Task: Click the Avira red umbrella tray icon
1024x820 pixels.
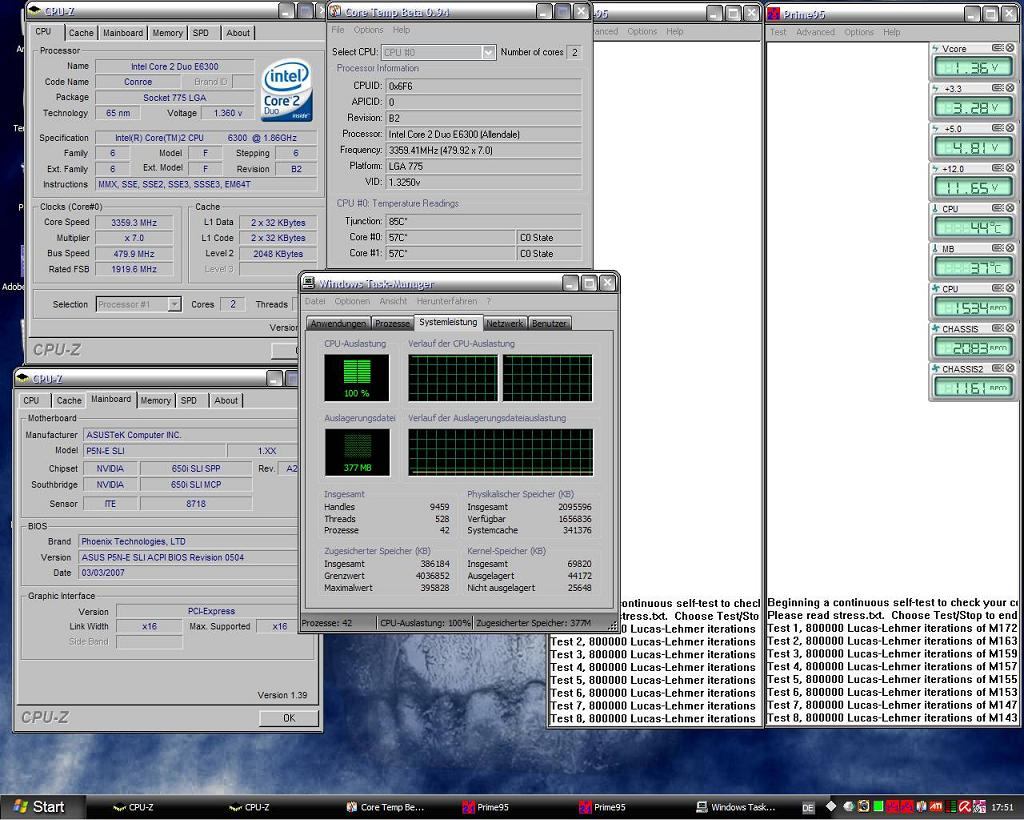Action: [x=964, y=807]
